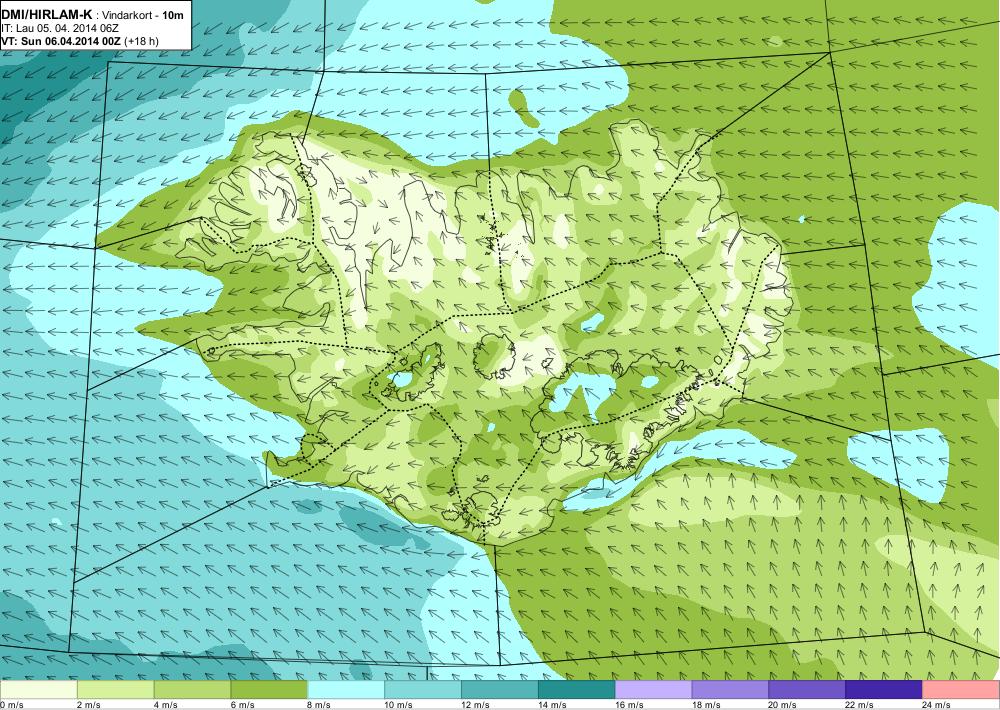Click the 22–24 m/s dark indigo legend swatch
Viewport: 1000px width, 710px height.
(x=884, y=690)
